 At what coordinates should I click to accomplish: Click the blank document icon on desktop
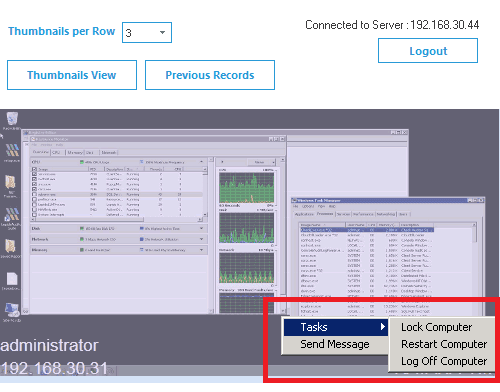point(12,279)
